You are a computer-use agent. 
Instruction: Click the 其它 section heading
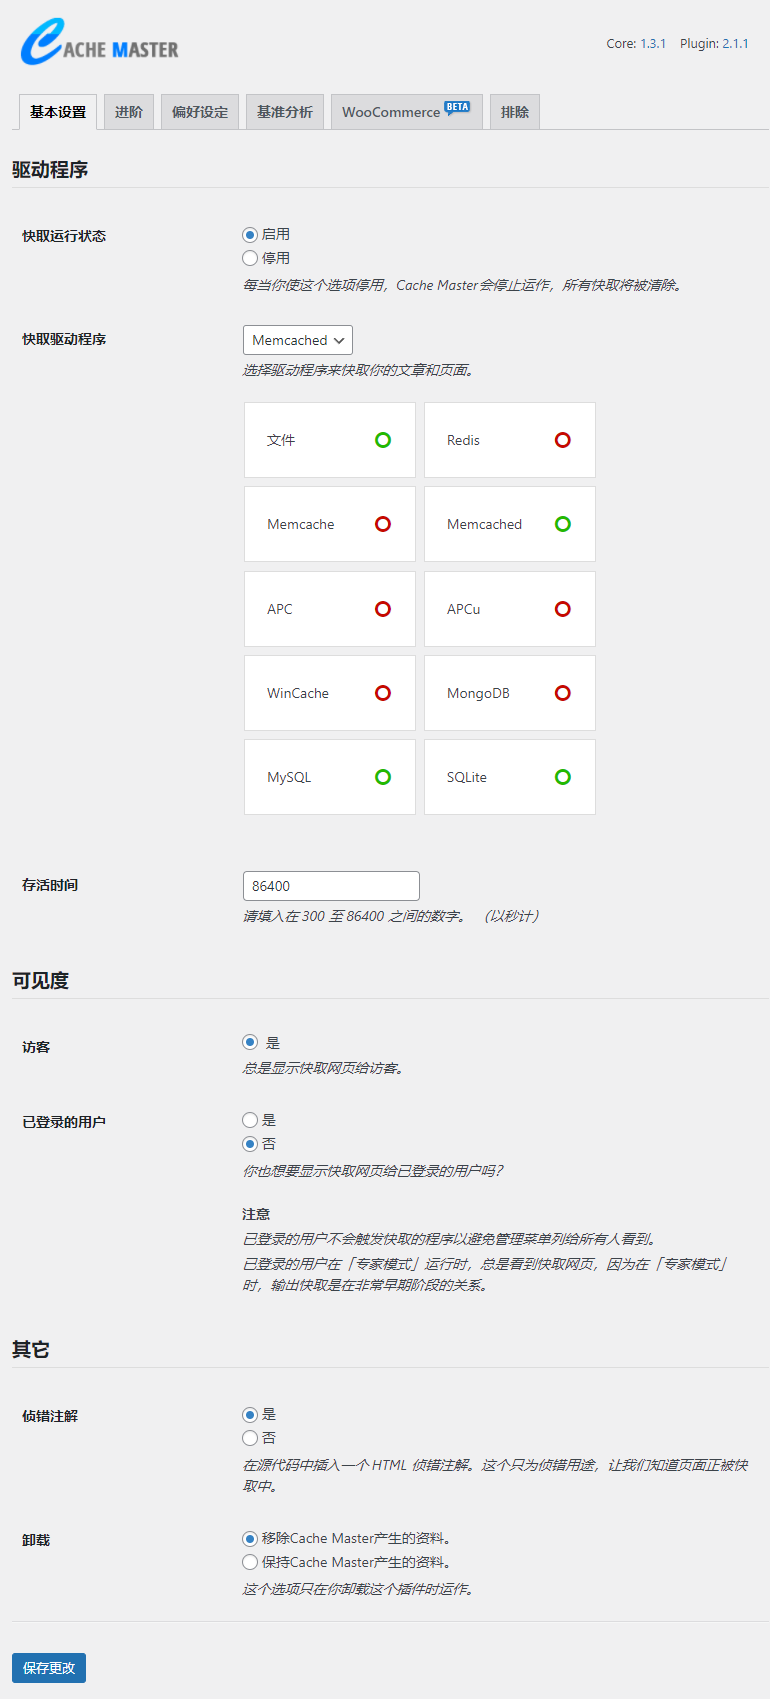pyautogui.click(x=31, y=1350)
